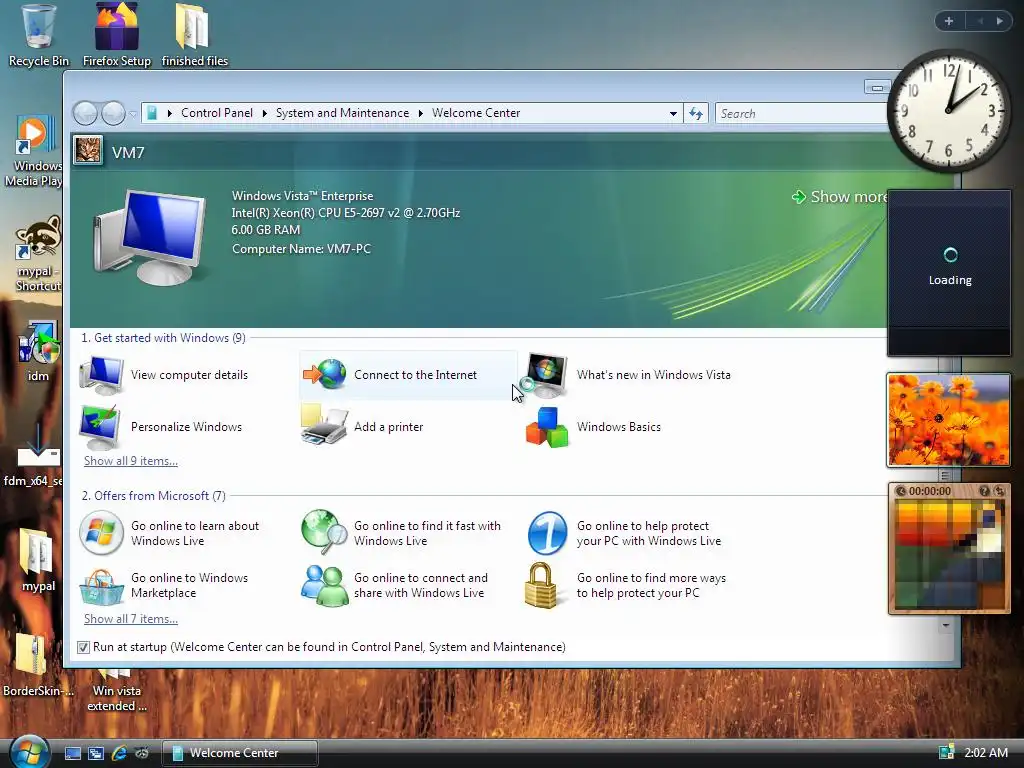The width and height of the screenshot is (1024, 768).
Task: Show next sidebar gadgets page arrow
Action: (1000, 21)
